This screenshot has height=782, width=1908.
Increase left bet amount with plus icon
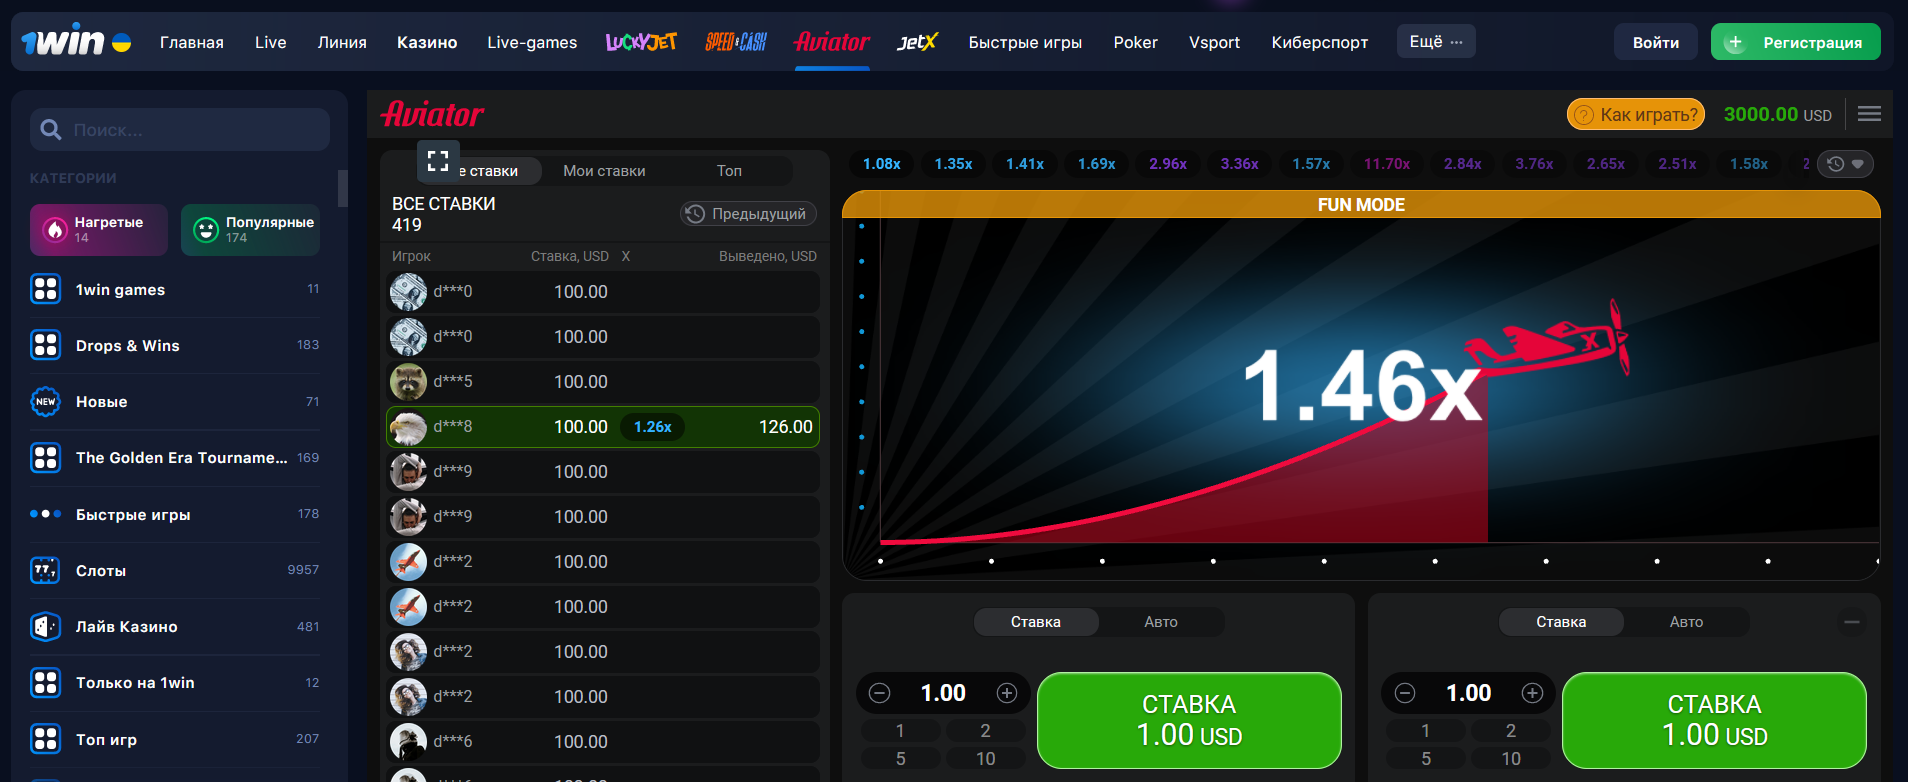click(x=1007, y=693)
